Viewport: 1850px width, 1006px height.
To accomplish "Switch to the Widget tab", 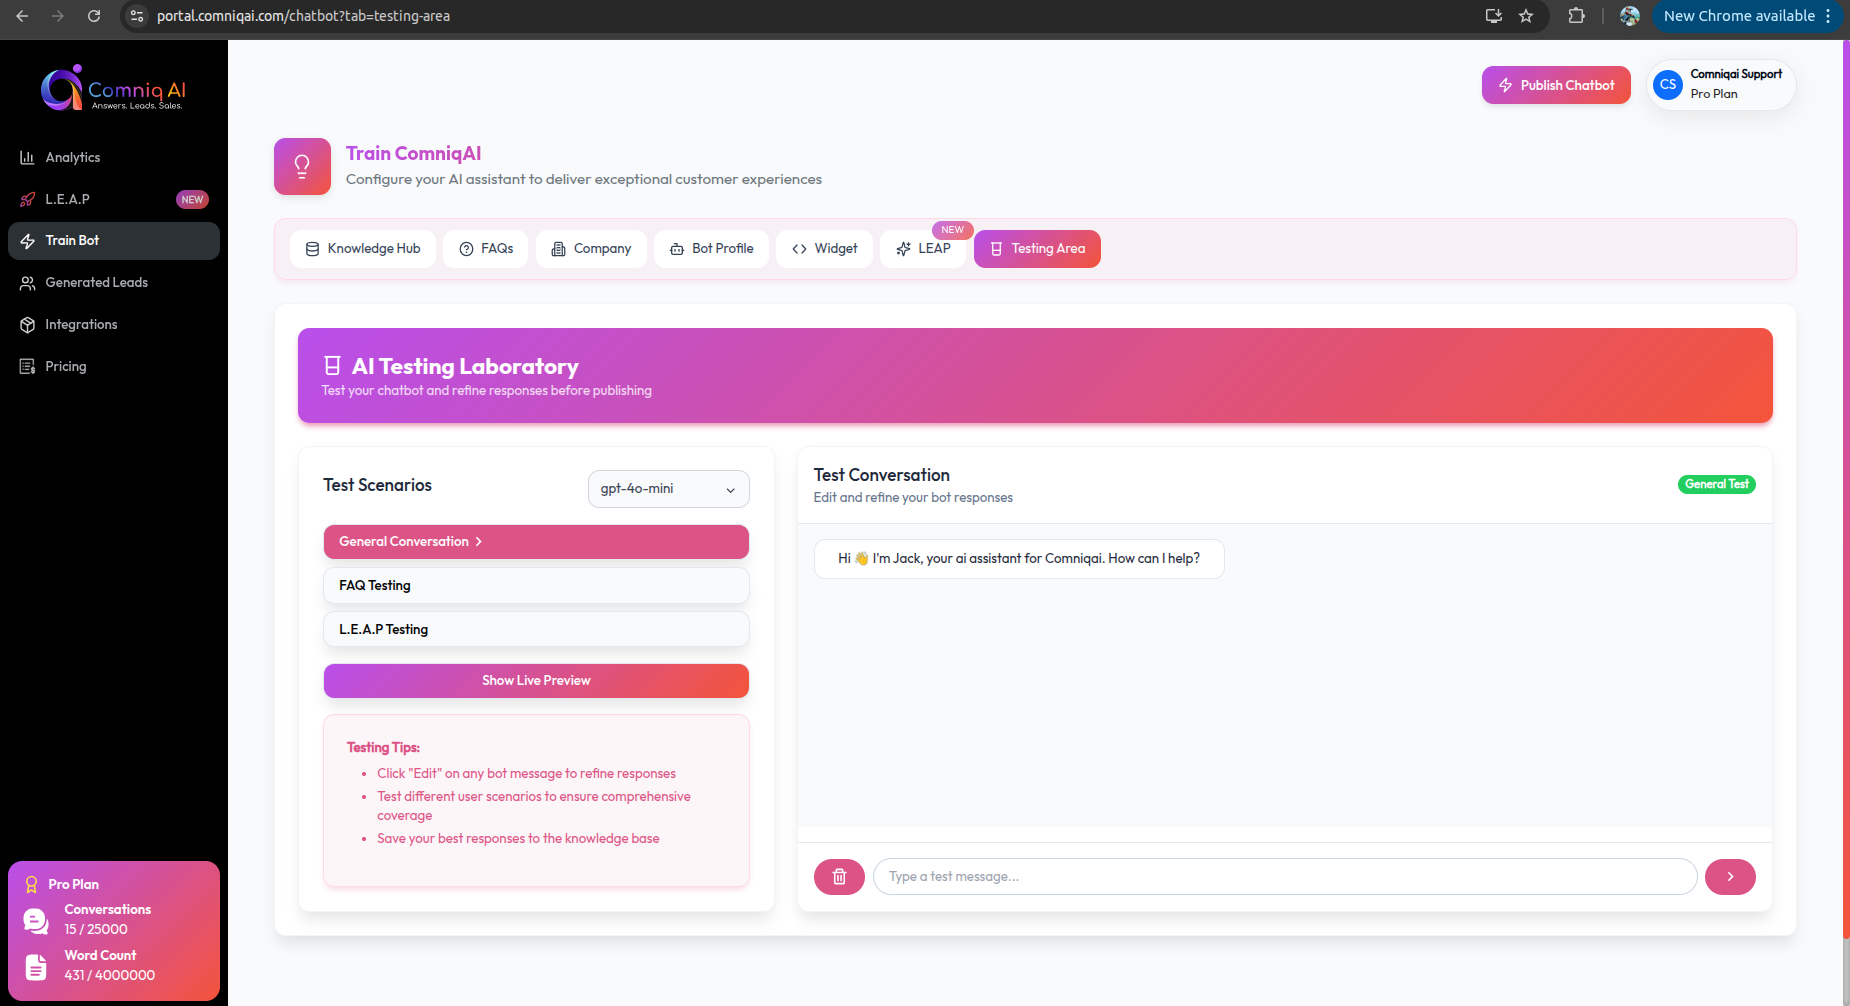I will tap(824, 249).
